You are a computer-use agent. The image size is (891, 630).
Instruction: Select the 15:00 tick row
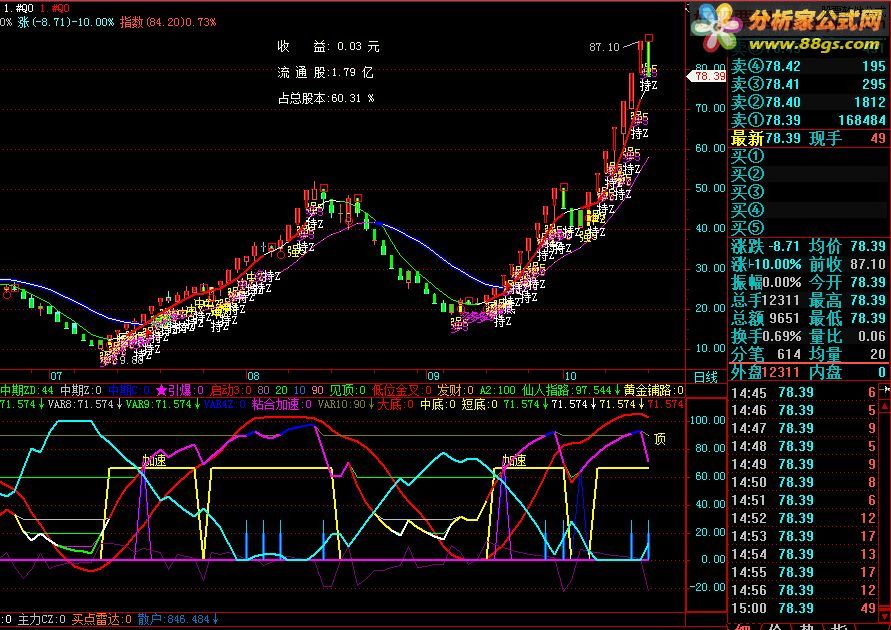(803, 608)
